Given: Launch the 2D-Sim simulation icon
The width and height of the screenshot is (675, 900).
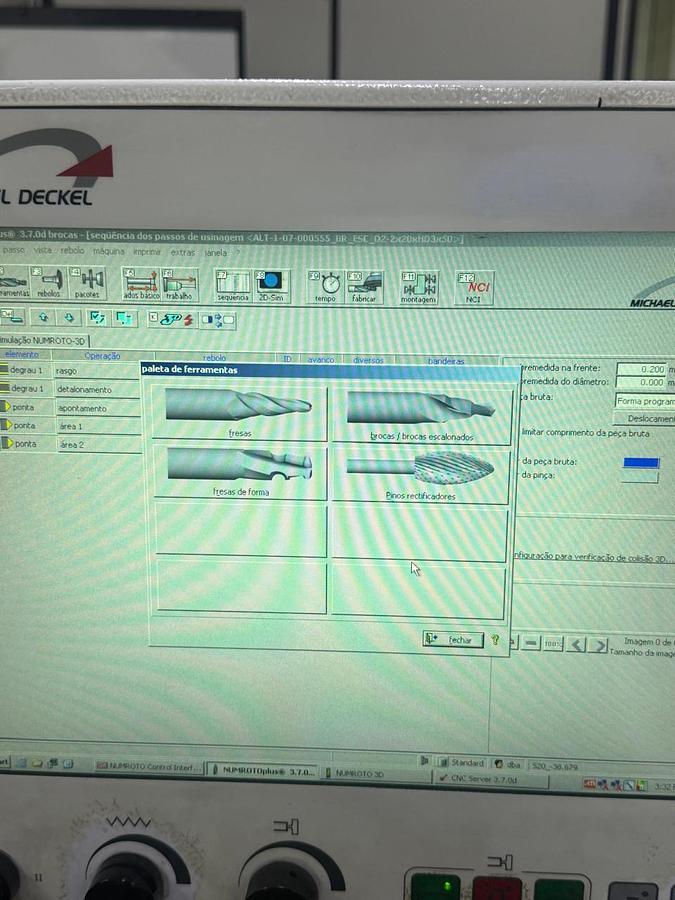Looking at the screenshot, I should pyautogui.click(x=271, y=286).
